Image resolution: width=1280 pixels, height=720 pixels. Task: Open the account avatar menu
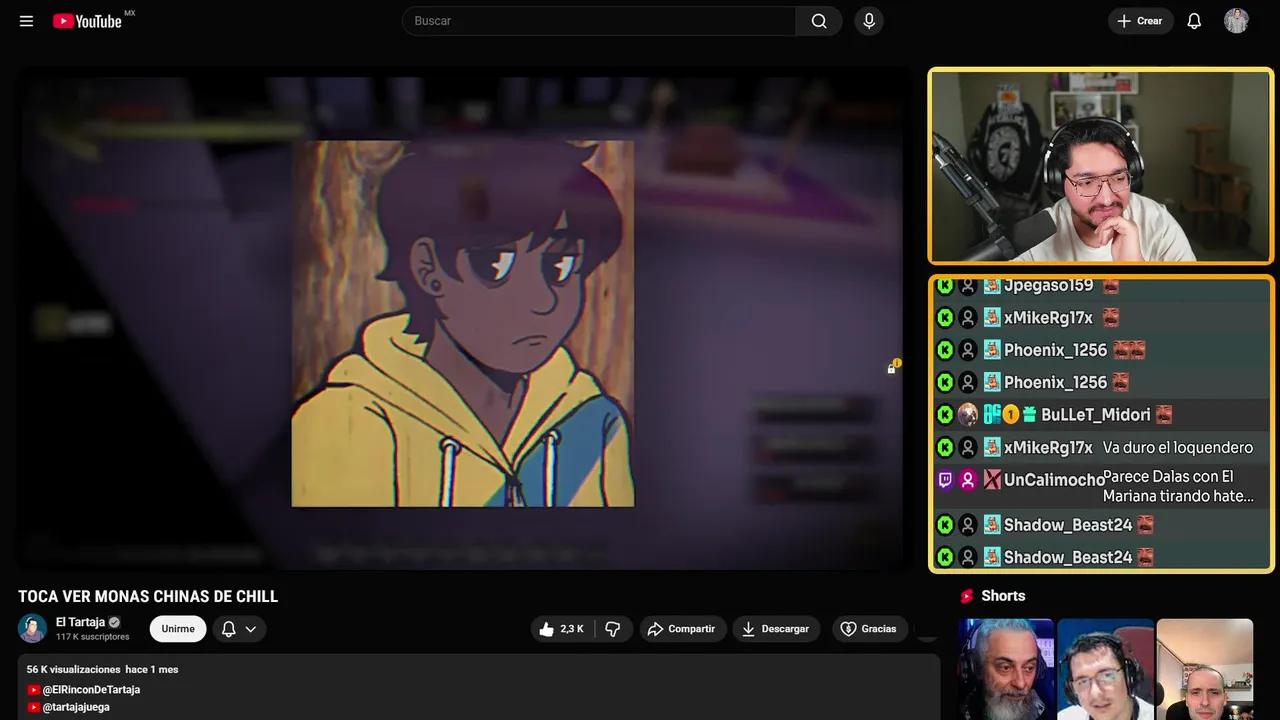tap(1236, 21)
